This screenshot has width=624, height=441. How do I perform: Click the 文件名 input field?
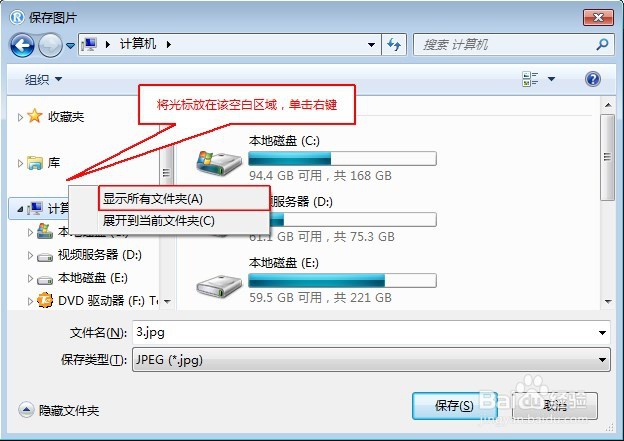[x=371, y=332]
